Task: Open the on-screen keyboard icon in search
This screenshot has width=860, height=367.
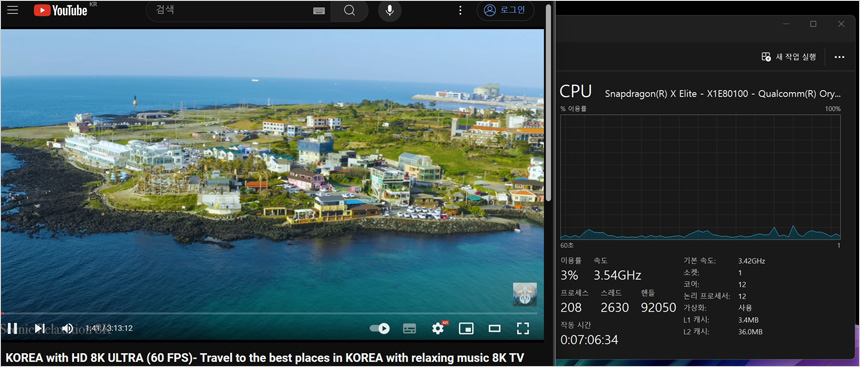Action: coord(319,11)
